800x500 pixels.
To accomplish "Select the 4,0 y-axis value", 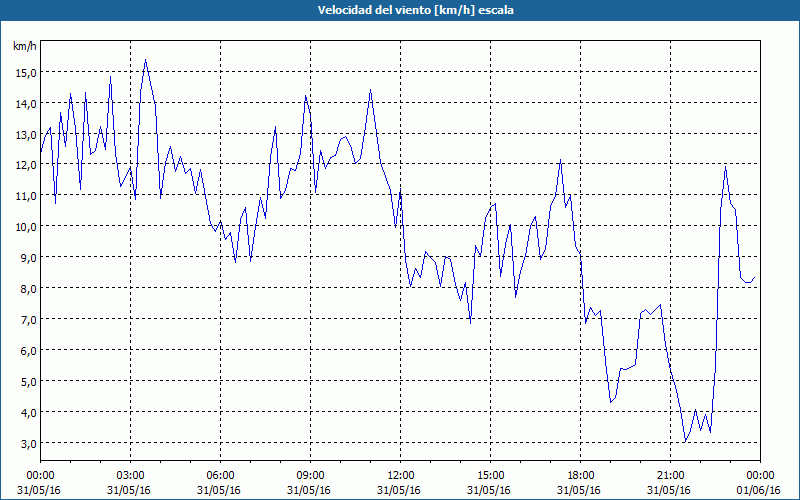I will click(28, 413).
